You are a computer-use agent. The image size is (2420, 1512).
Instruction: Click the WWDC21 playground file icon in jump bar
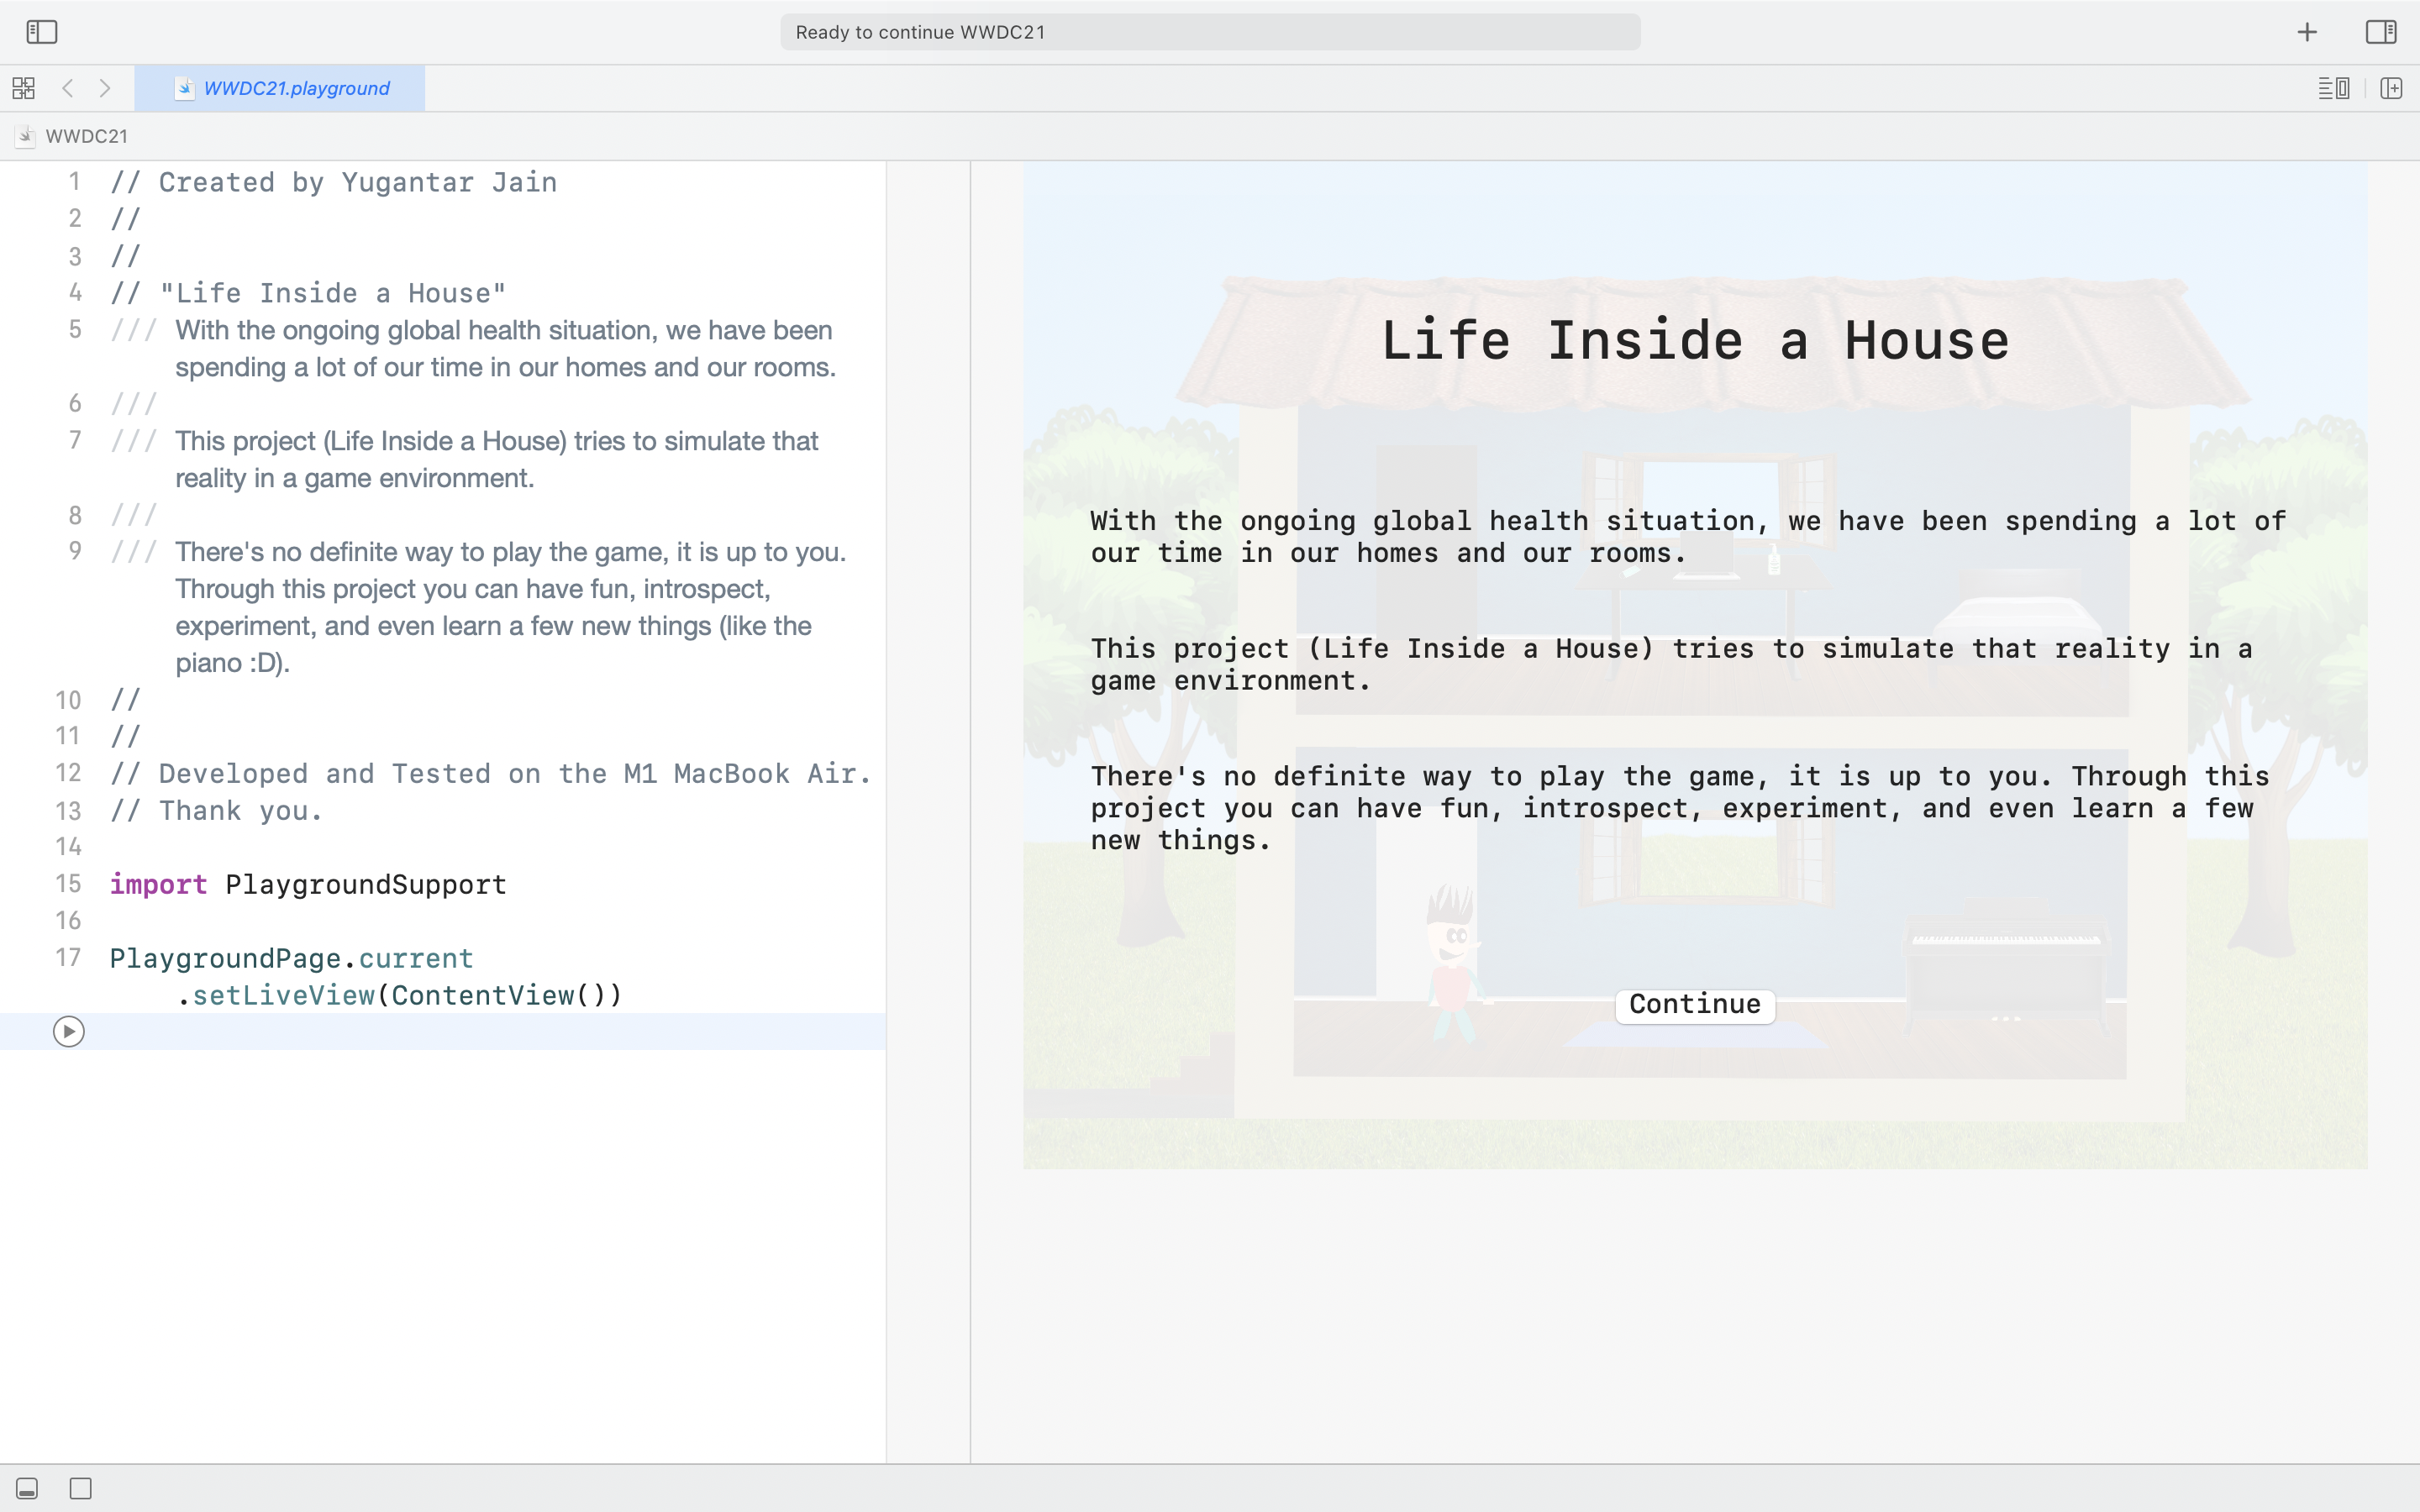27,136
